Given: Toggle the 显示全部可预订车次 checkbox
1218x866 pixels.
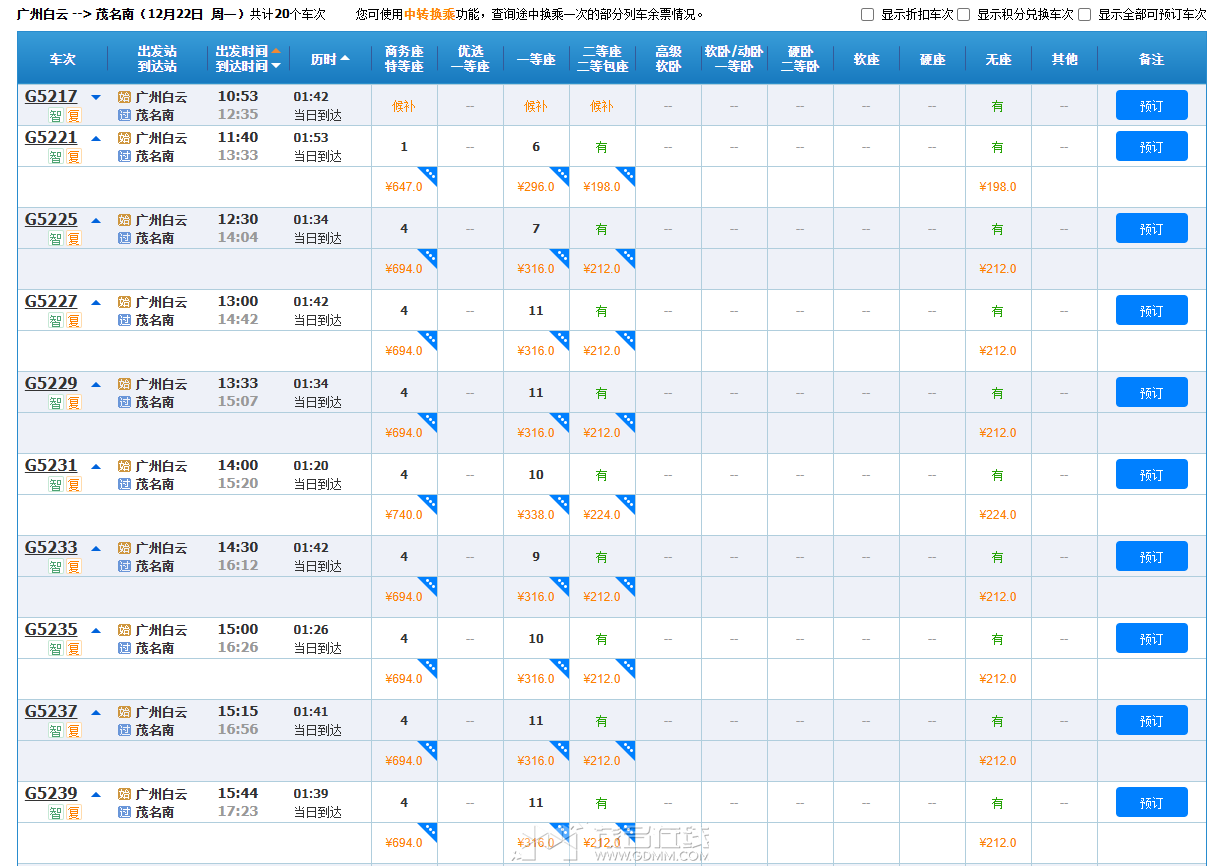Looking at the screenshot, I should [1084, 15].
